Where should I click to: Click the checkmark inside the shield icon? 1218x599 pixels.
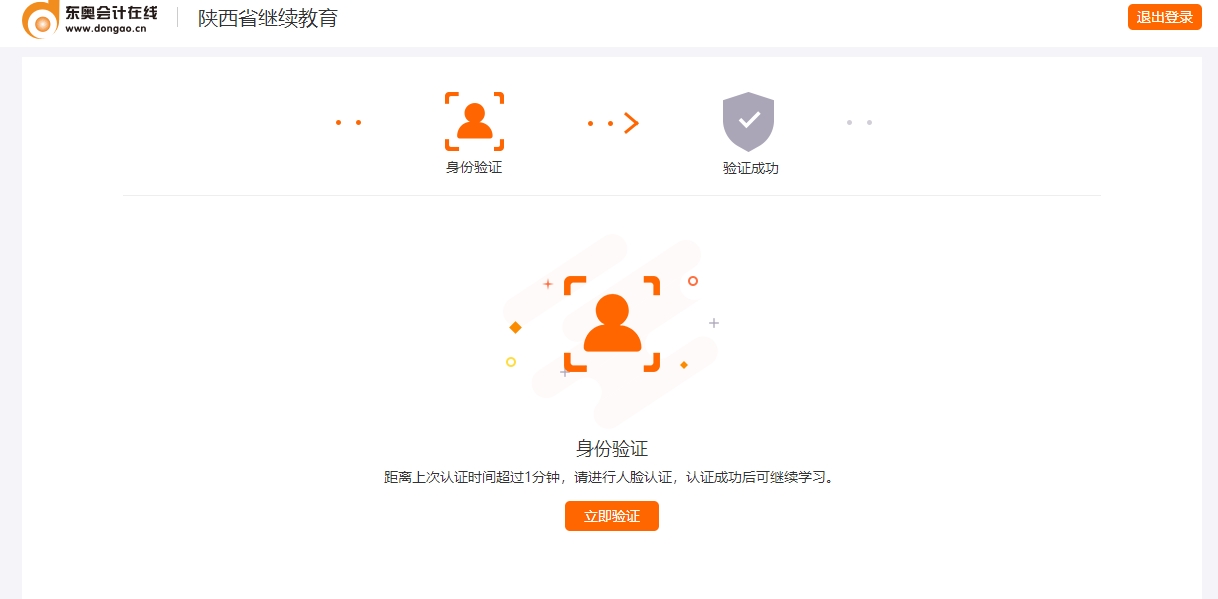coord(749,118)
